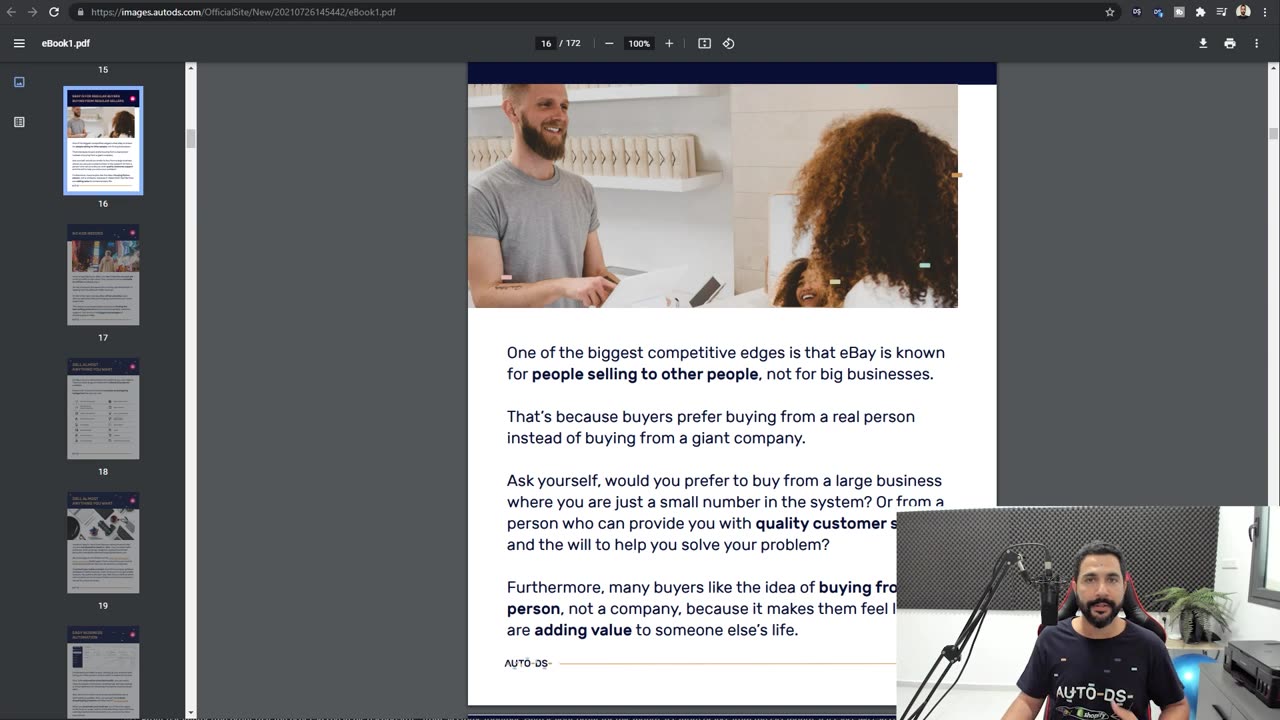
Task: Click the 100% zoom level field
Action: click(639, 43)
